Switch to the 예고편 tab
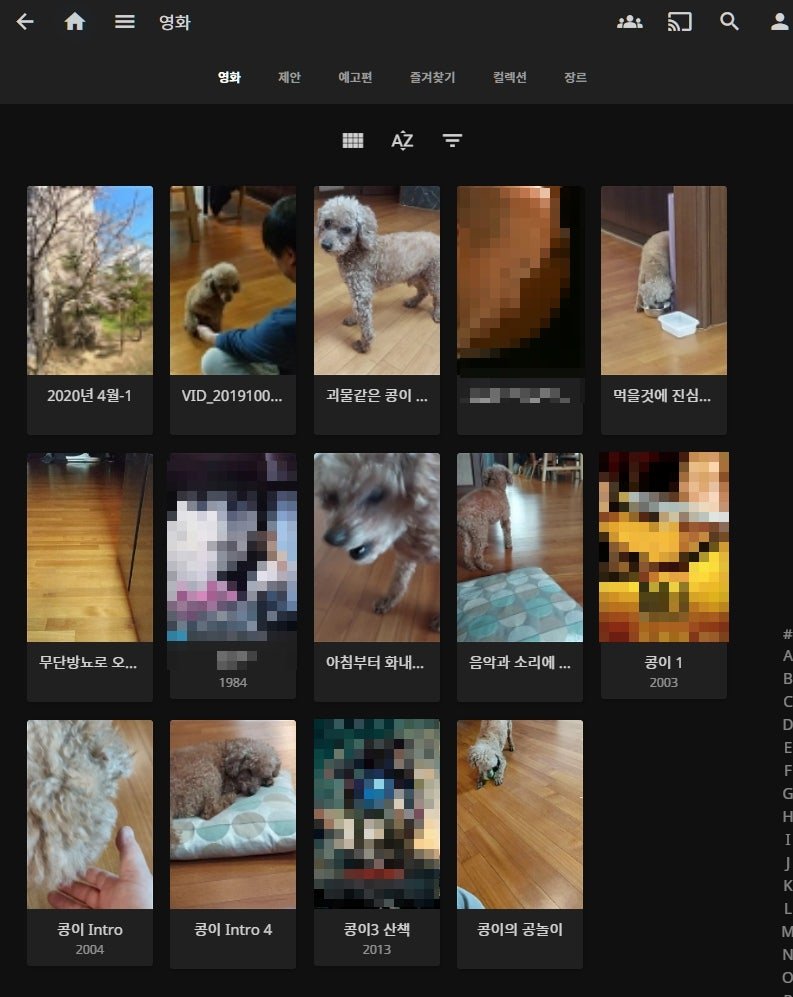Image resolution: width=793 pixels, height=997 pixels. pyautogui.click(x=355, y=77)
